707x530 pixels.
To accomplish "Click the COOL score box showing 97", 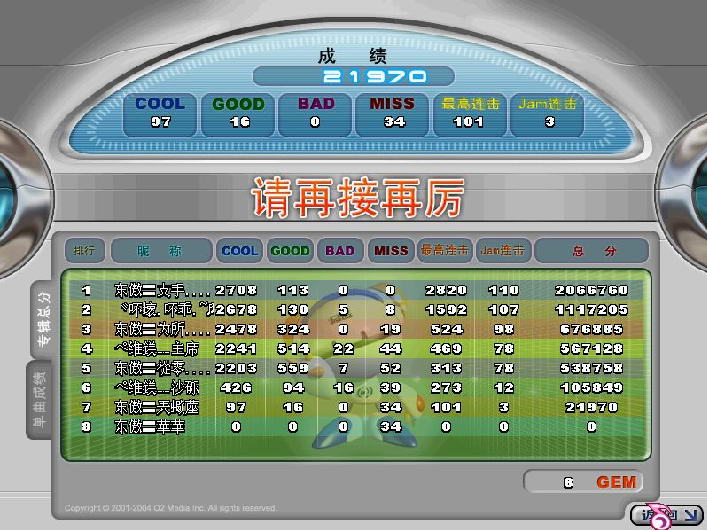I will click(160, 112).
